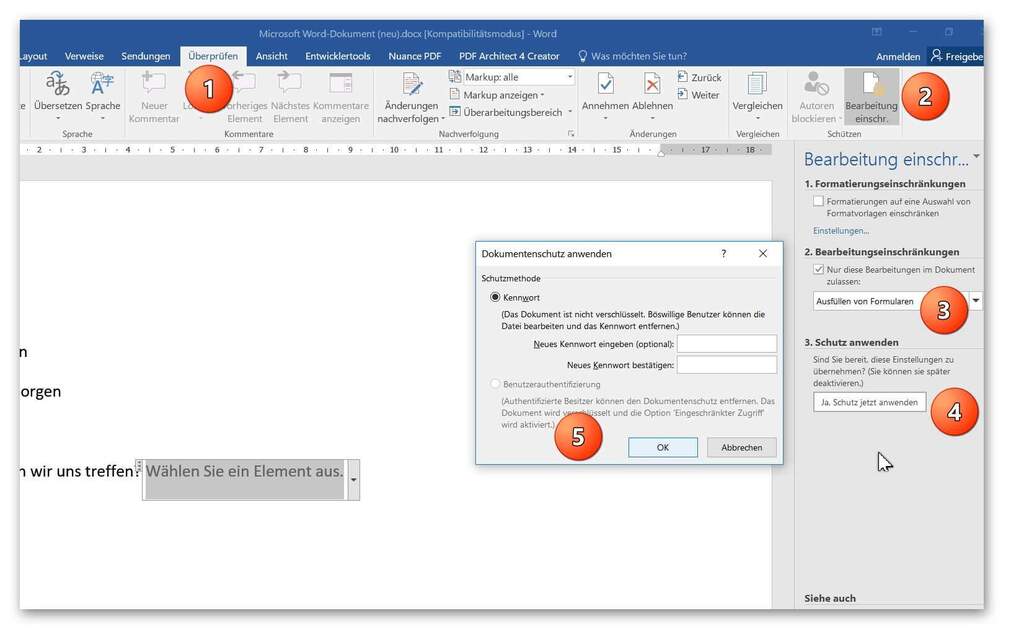The width and height of the screenshot is (1024, 629).
Task: Click Autoren blockieren icon
Action: point(816,84)
